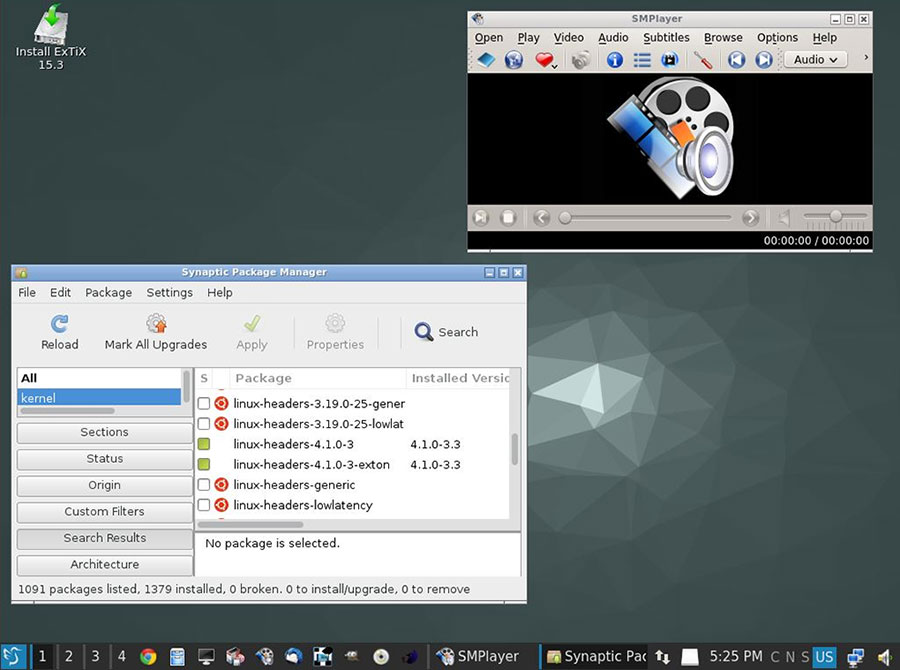Screen dimensions: 900x670
Task: Open the SMPlayer Subtitles menu
Action: click(666, 37)
